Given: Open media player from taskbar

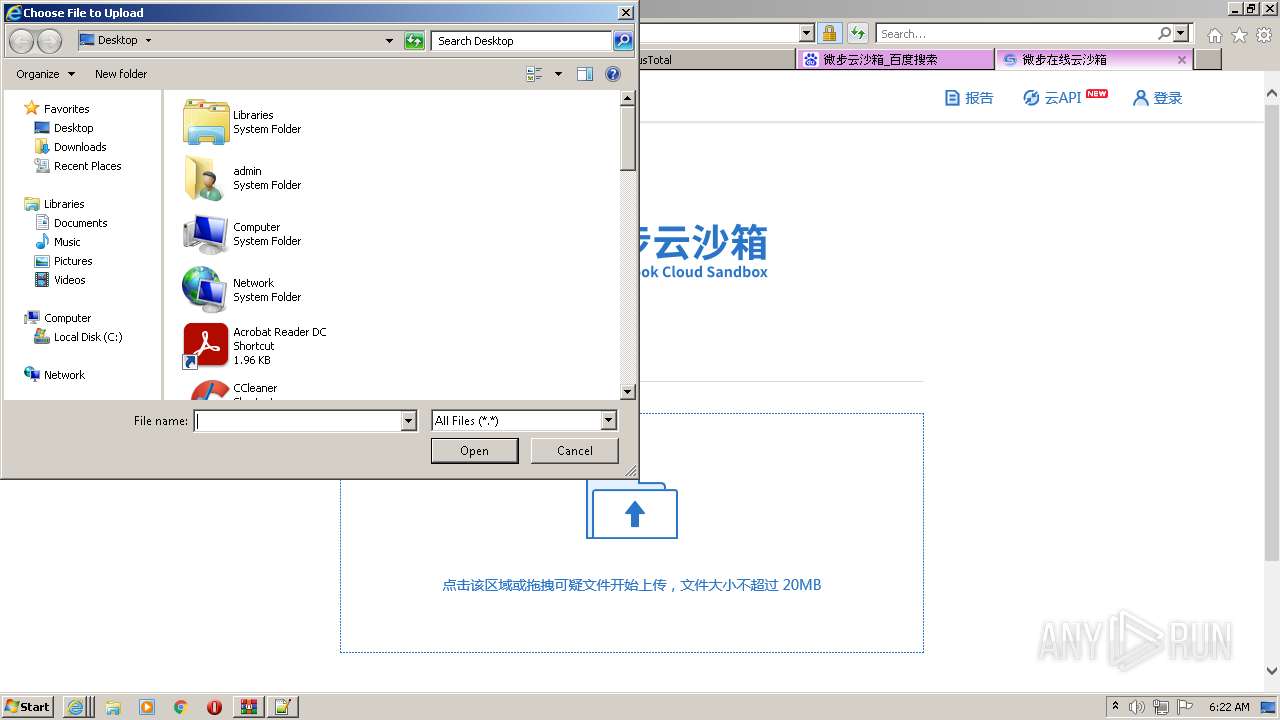Looking at the screenshot, I should (x=147, y=707).
